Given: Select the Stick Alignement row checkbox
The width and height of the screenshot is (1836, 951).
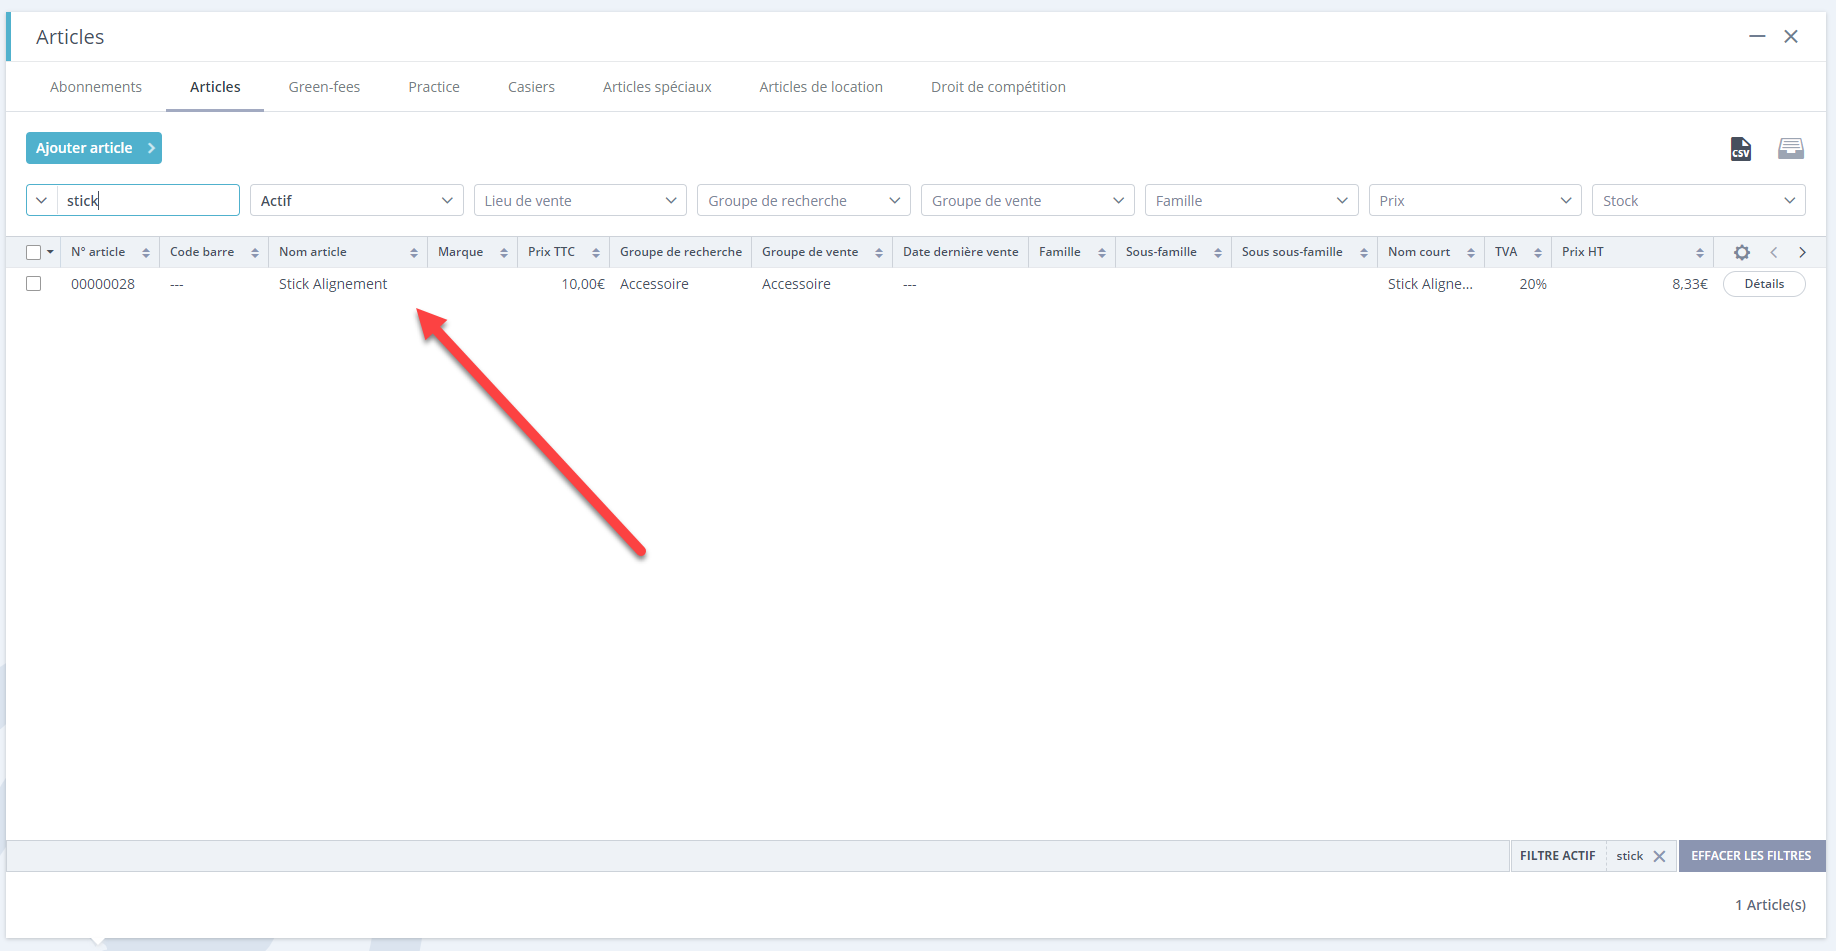Looking at the screenshot, I should coord(34,284).
